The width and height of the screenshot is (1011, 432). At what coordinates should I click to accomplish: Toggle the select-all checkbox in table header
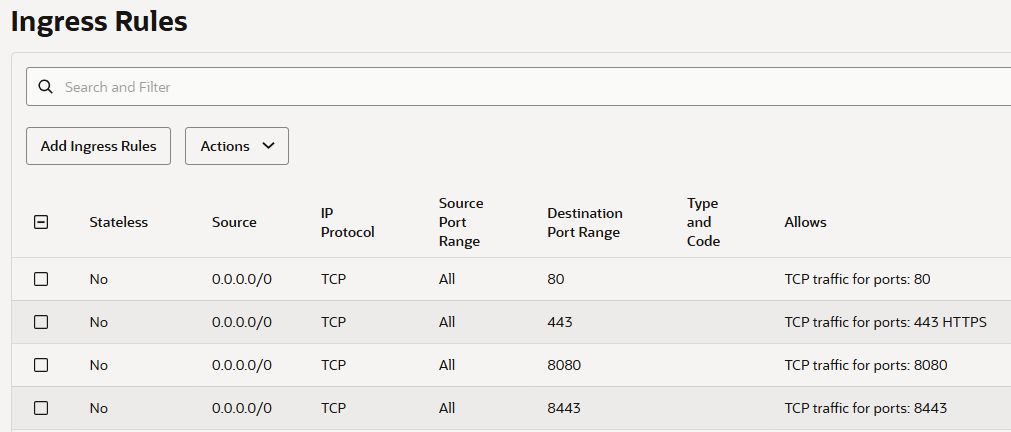41,222
